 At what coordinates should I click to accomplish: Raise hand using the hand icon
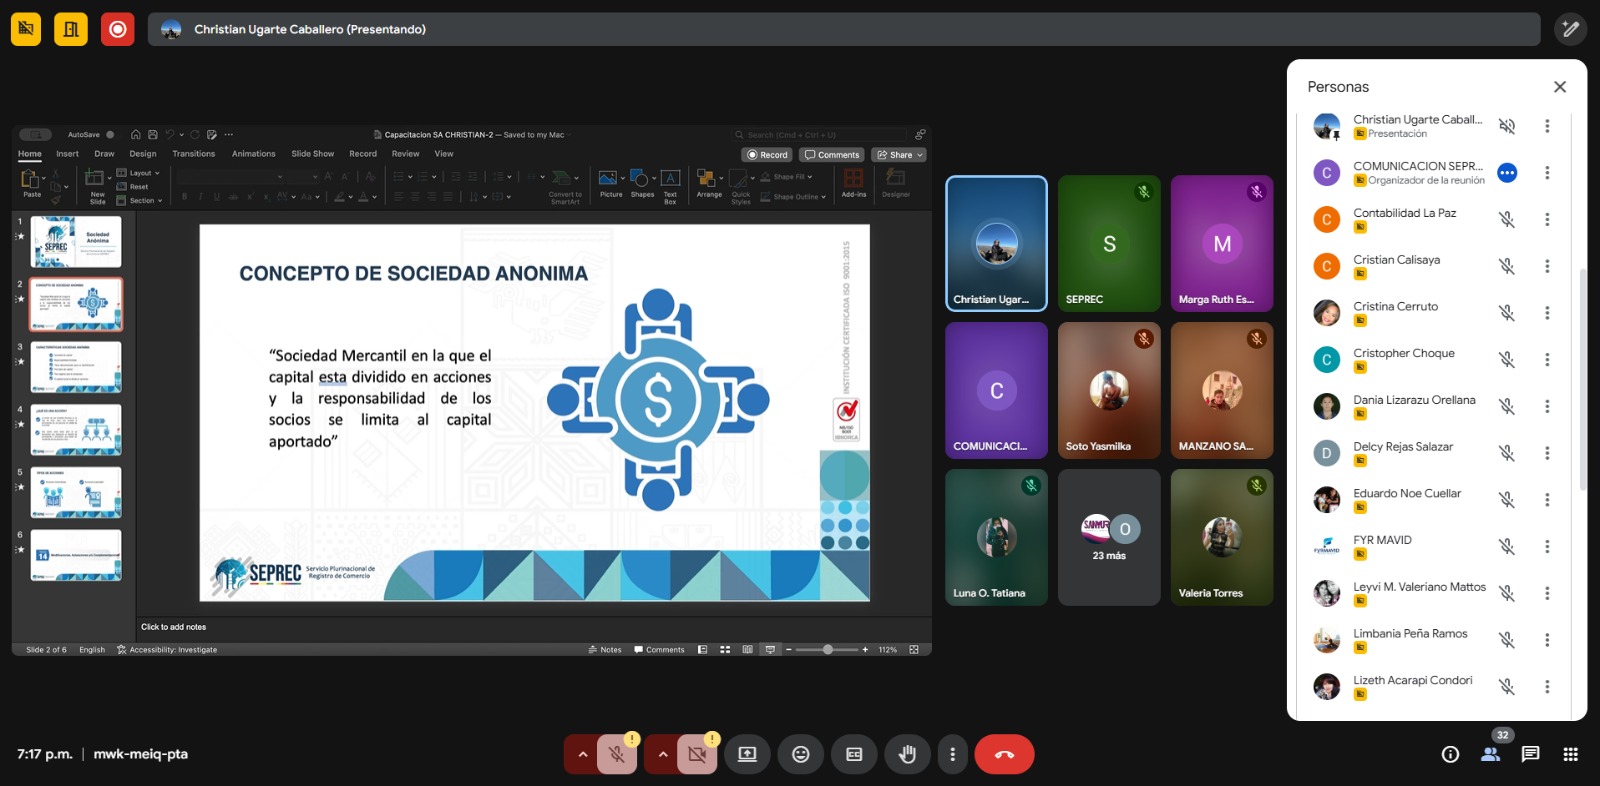(907, 755)
